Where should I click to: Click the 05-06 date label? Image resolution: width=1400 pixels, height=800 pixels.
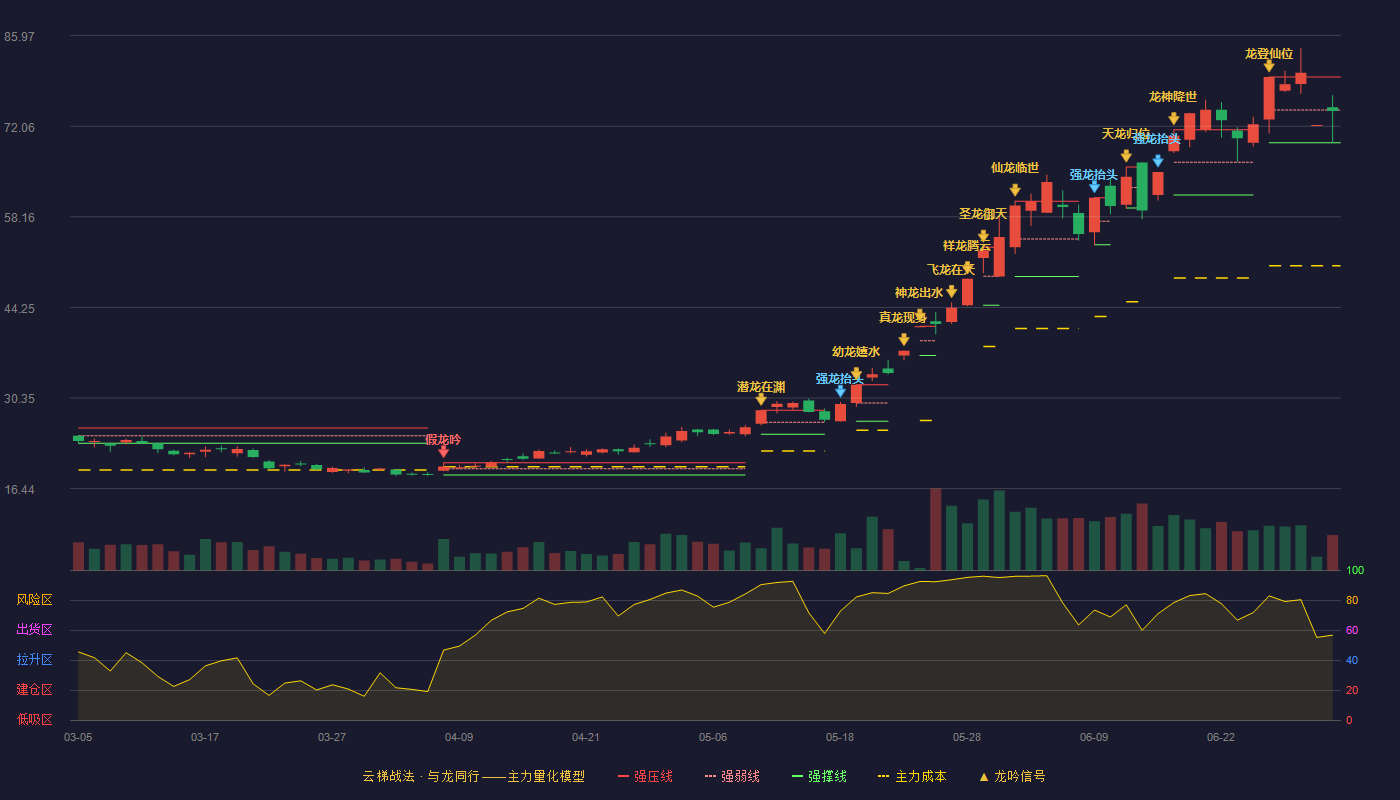713,737
